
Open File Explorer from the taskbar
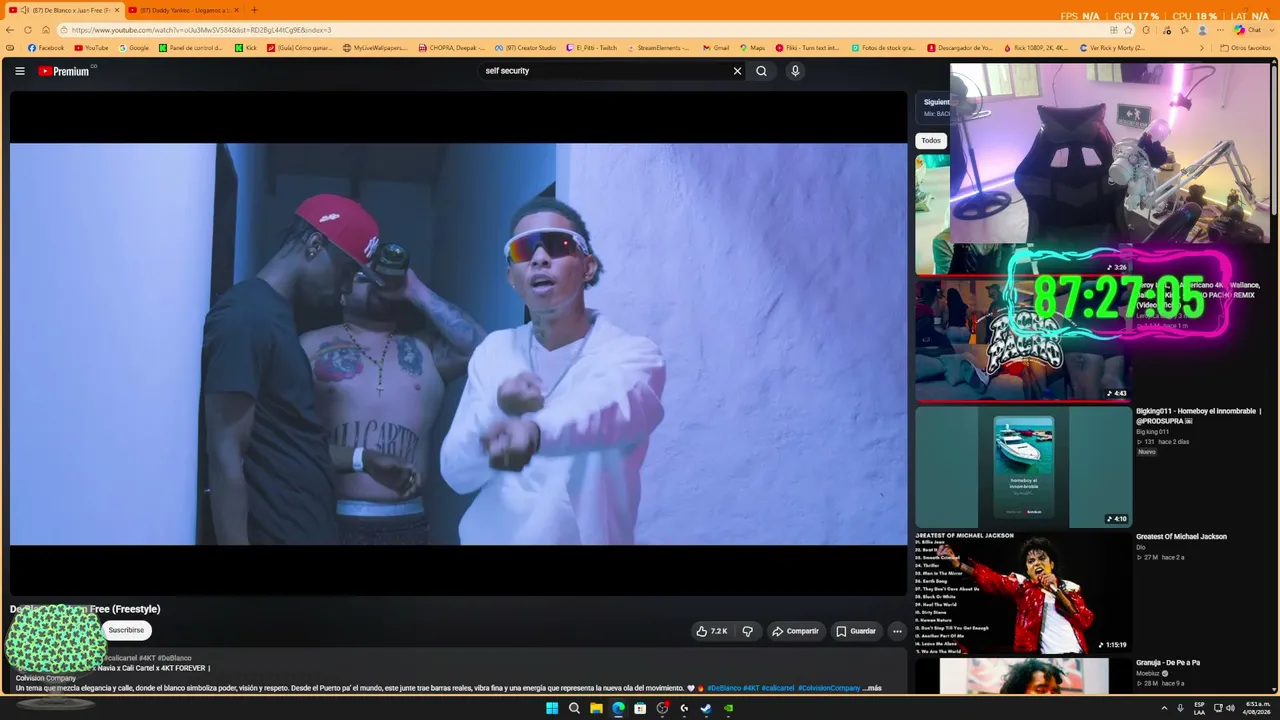tap(596, 708)
